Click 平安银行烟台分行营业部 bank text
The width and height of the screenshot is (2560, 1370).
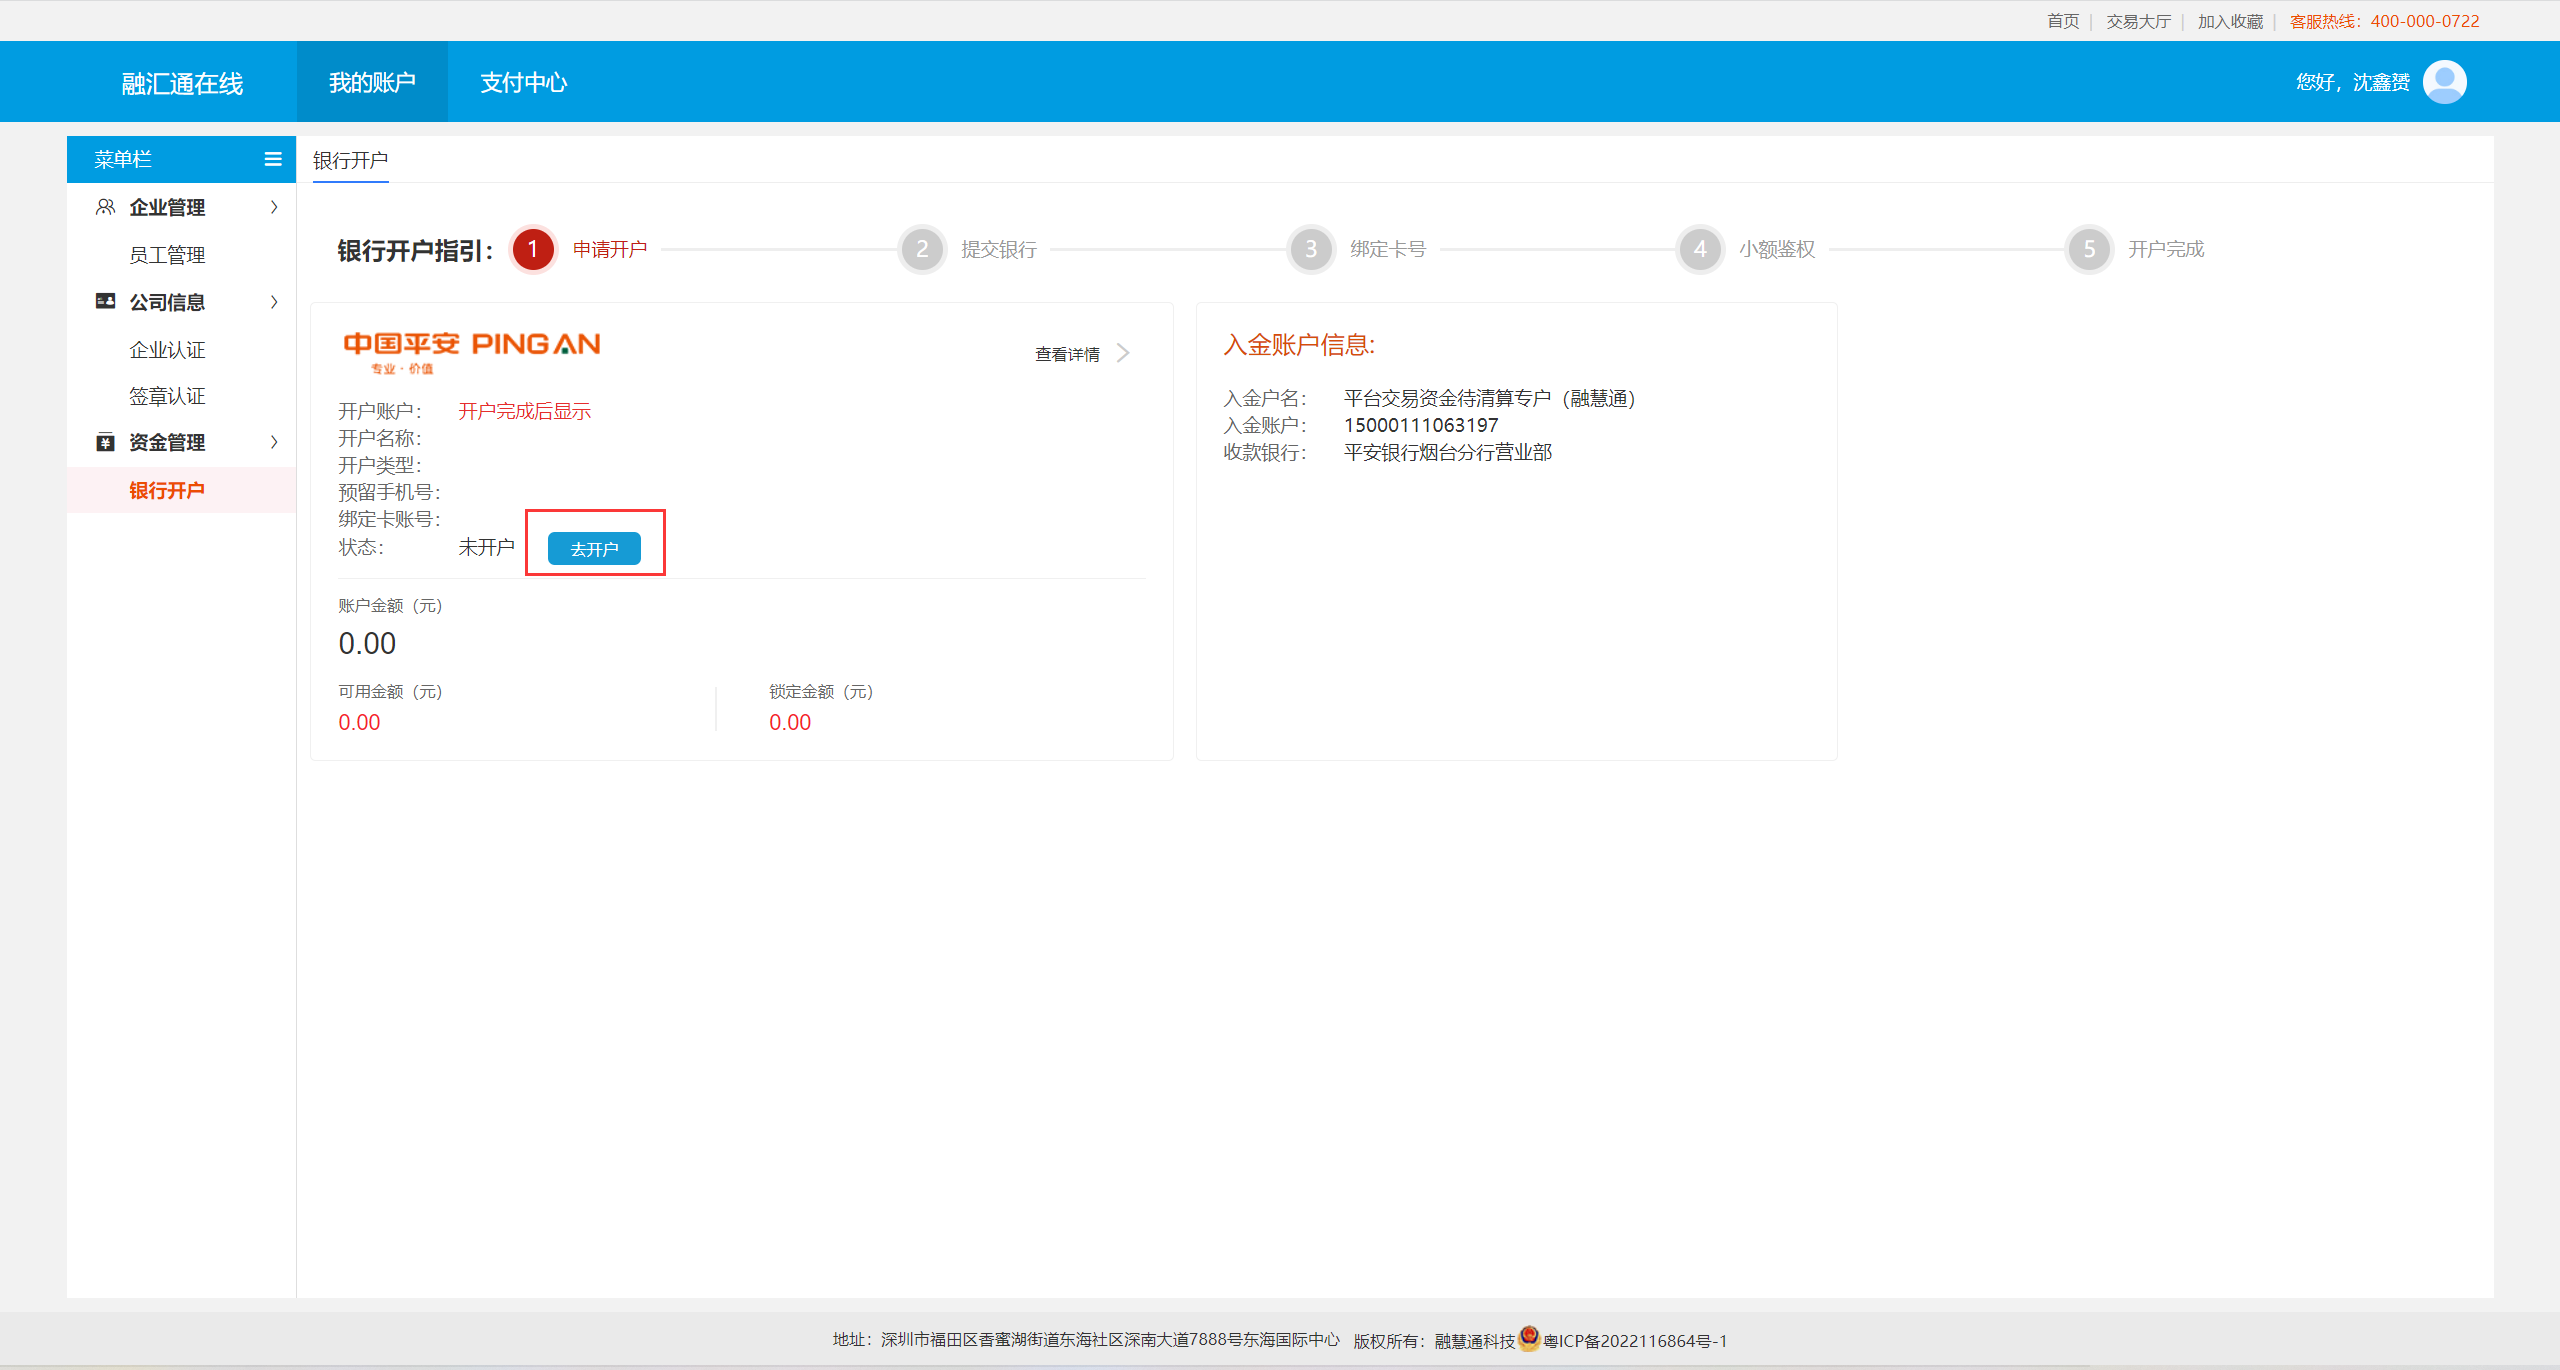pos(1448,452)
